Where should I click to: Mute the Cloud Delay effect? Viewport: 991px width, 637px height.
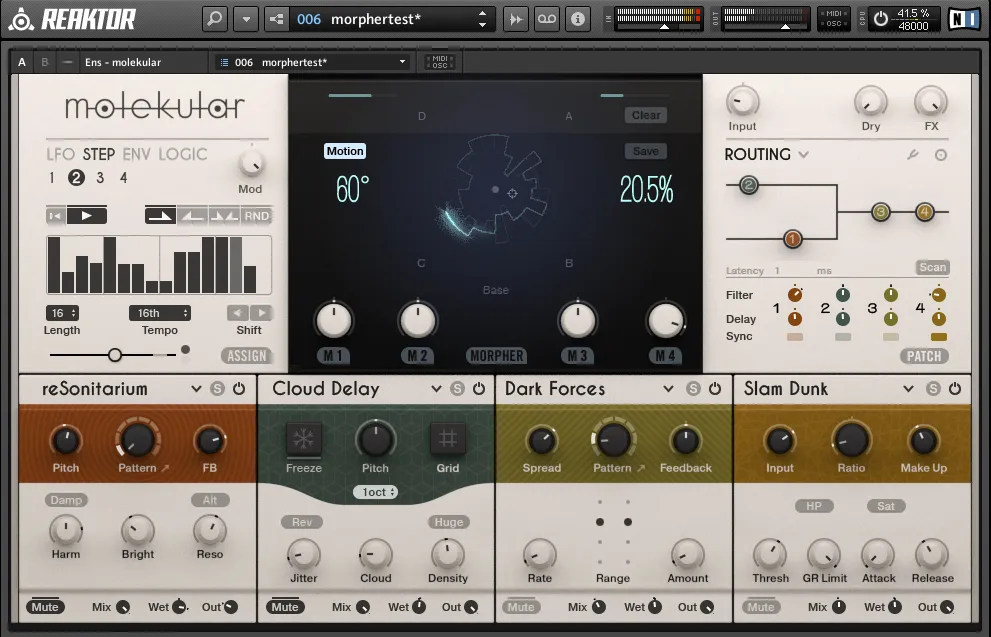285,607
